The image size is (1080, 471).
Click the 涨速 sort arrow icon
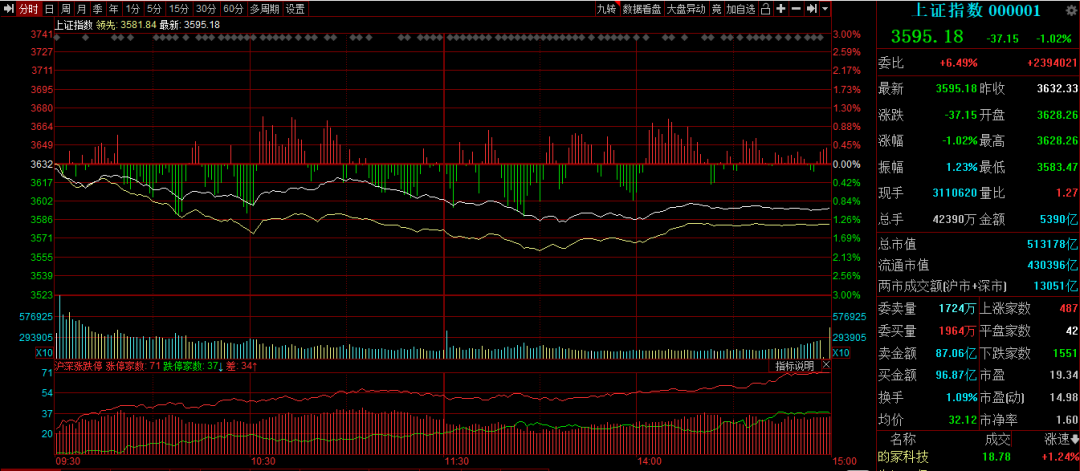(x=1074, y=439)
